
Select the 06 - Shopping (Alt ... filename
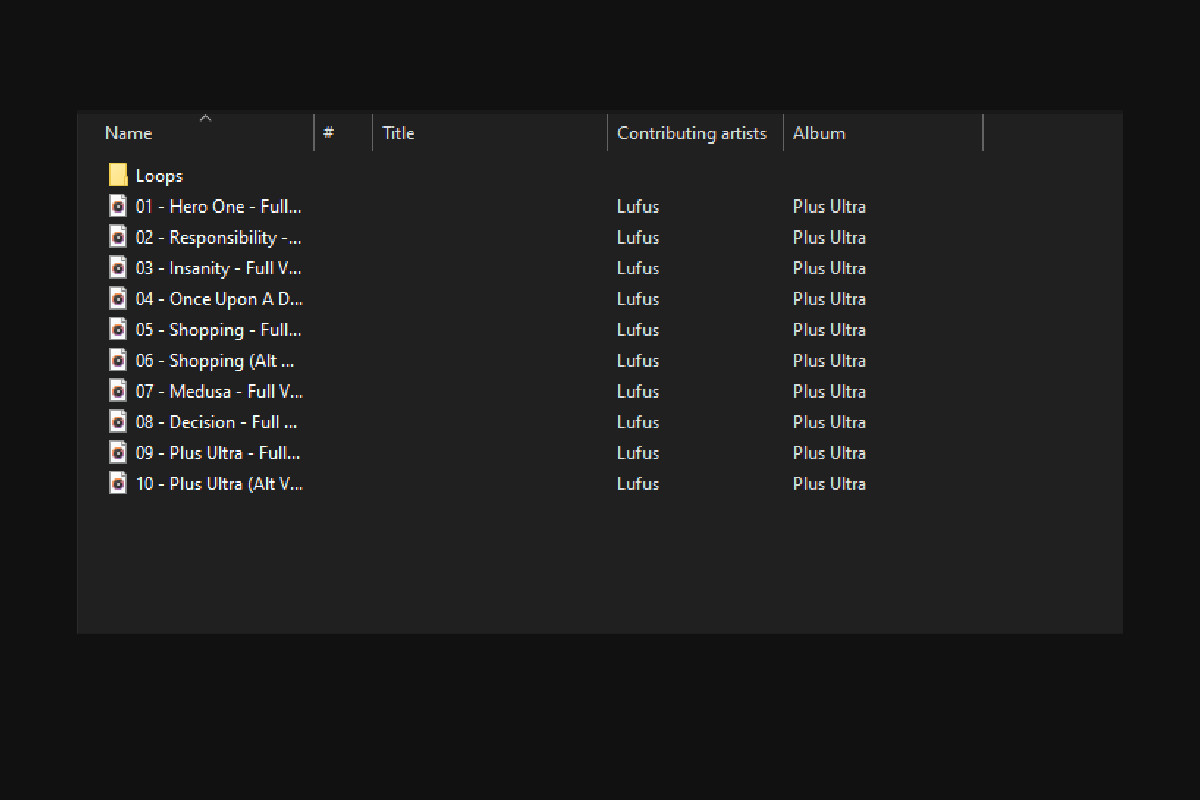click(215, 361)
